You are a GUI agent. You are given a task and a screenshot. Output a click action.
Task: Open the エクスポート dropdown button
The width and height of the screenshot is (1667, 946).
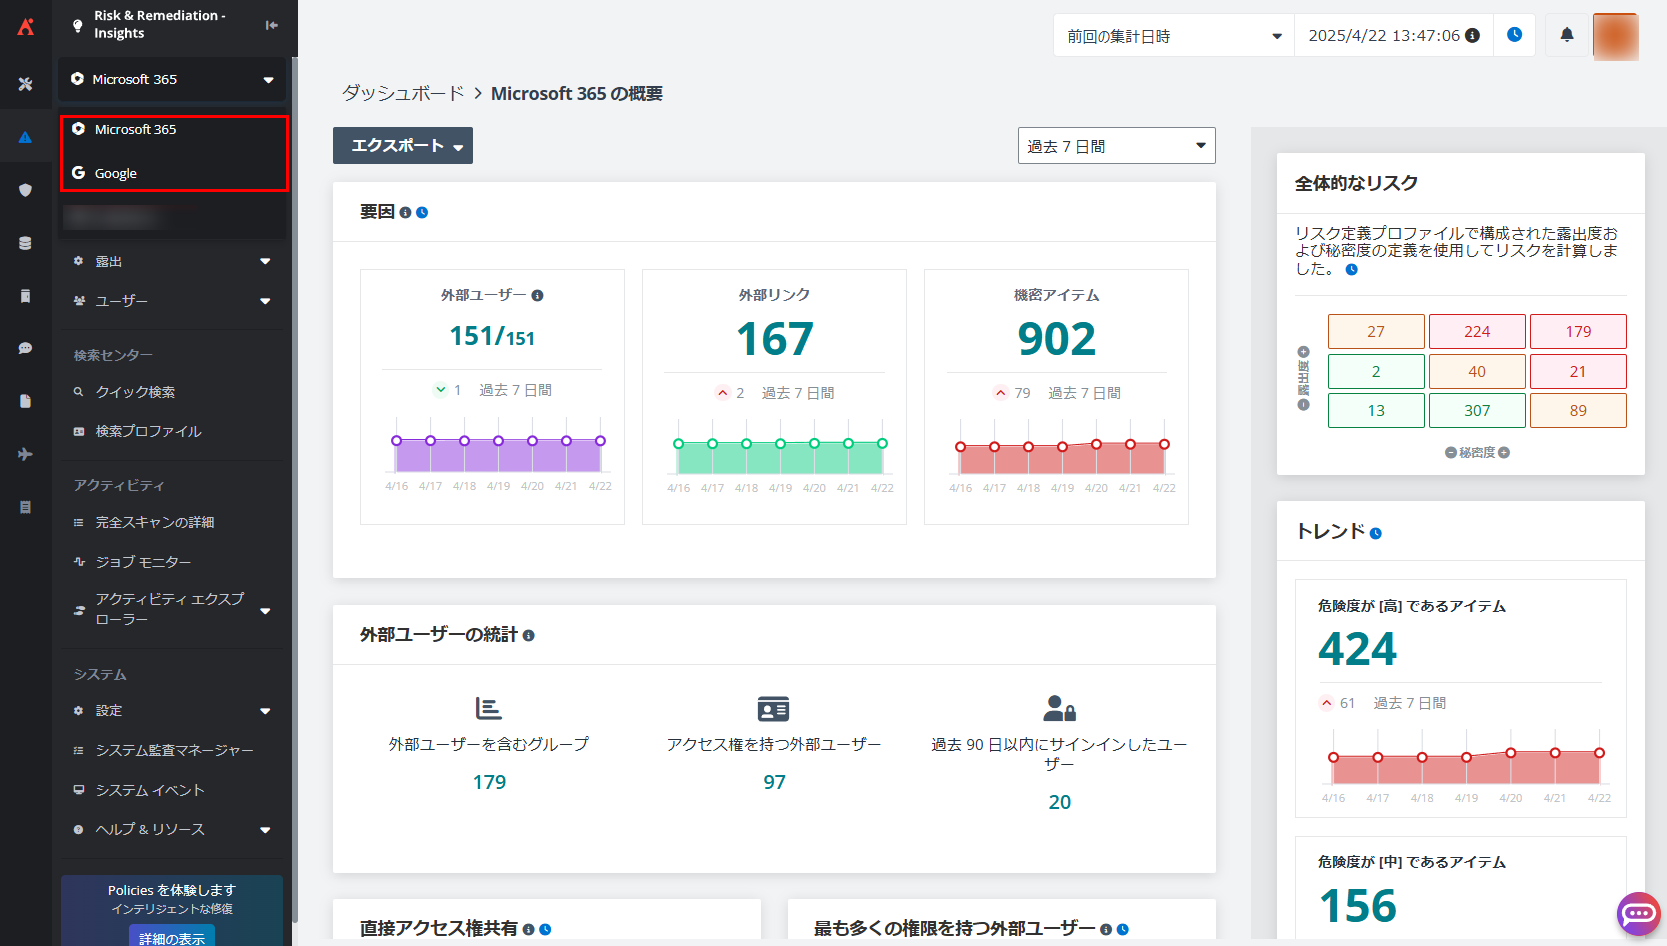click(403, 146)
